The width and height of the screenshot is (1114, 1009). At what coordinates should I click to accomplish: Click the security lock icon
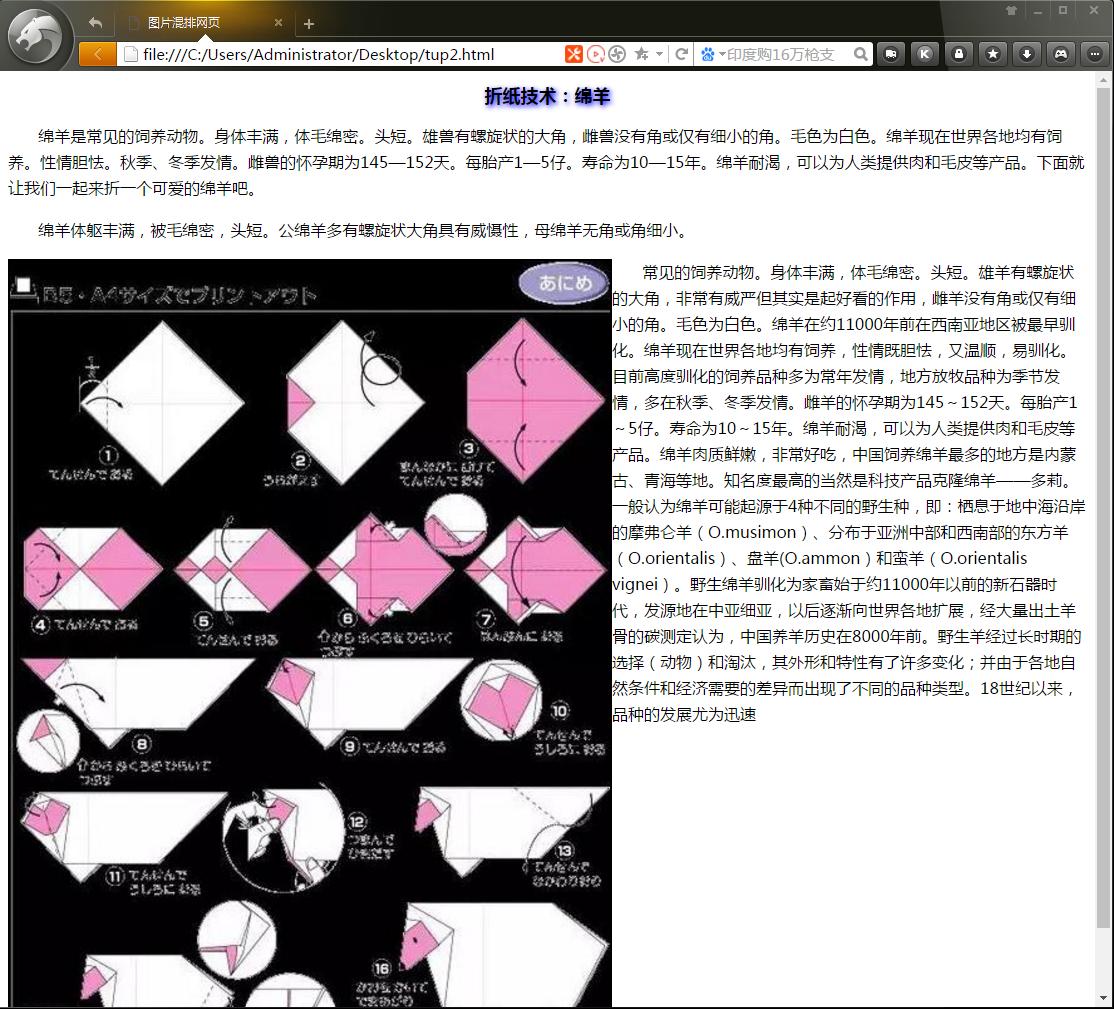[959, 54]
